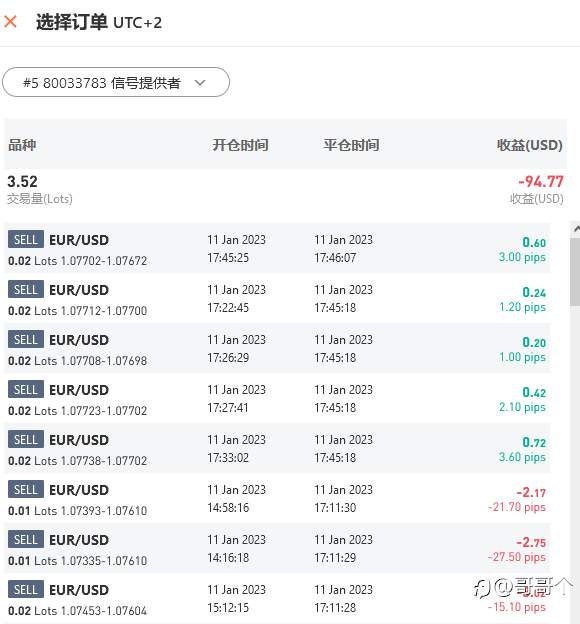This screenshot has height=624, width=580.
Task: Click the 品种 column header
Action: (22, 145)
